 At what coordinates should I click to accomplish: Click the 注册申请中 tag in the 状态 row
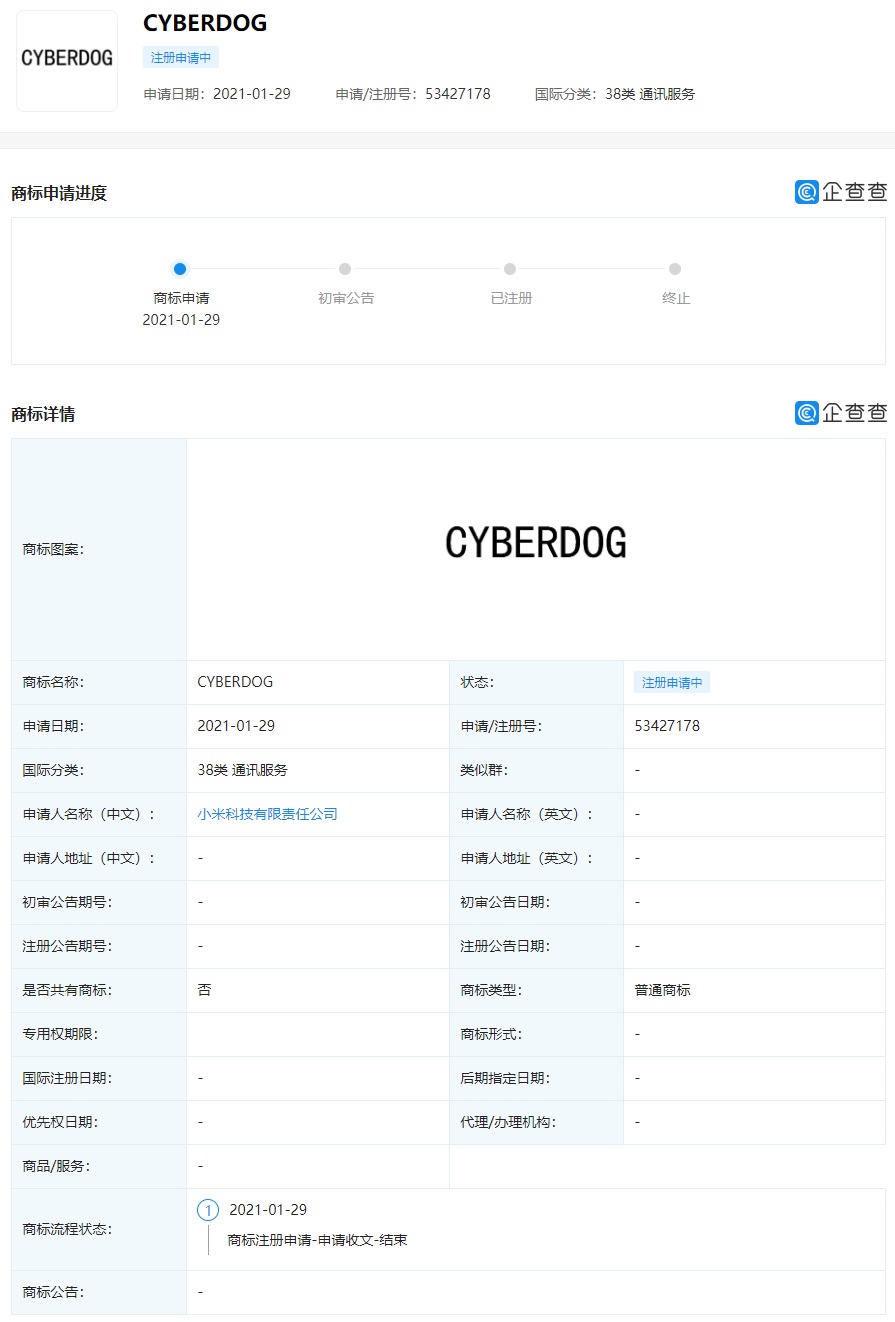[x=671, y=682]
